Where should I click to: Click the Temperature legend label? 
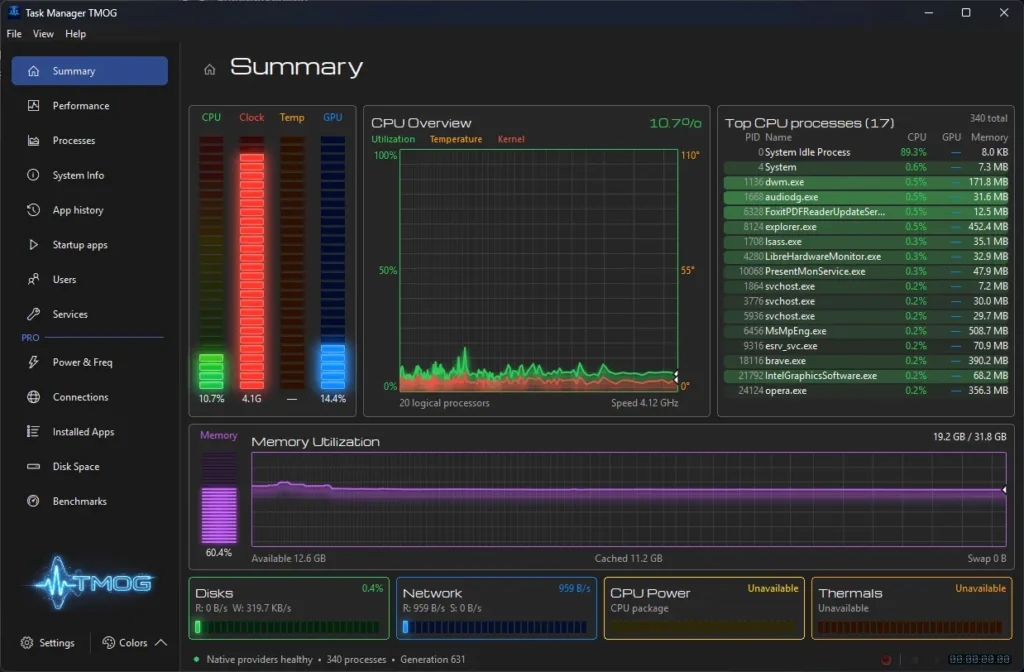(x=456, y=139)
